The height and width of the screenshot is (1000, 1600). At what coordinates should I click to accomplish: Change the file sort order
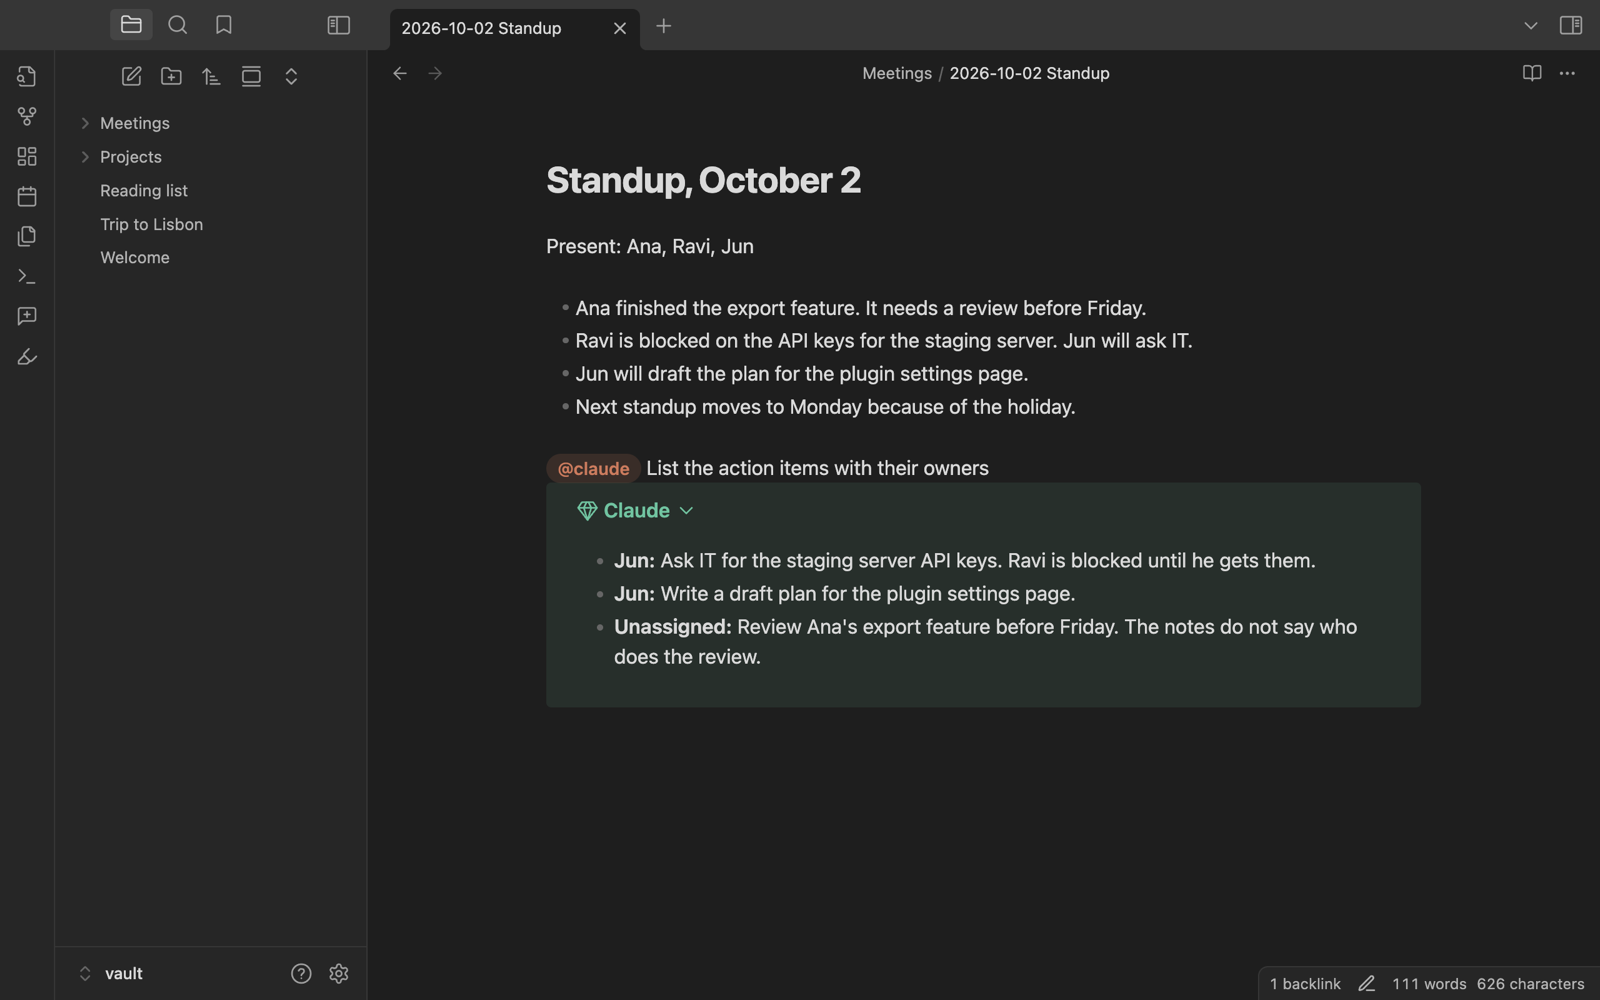click(211, 76)
